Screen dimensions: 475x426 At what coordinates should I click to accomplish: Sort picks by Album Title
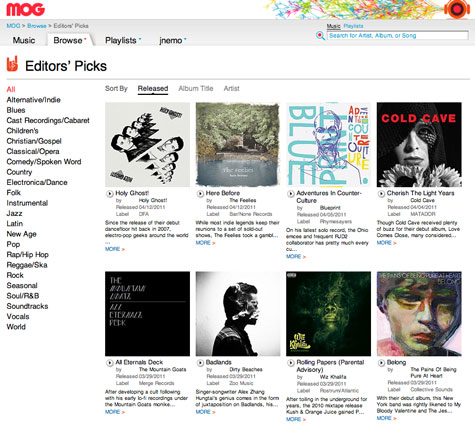coord(196,88)
